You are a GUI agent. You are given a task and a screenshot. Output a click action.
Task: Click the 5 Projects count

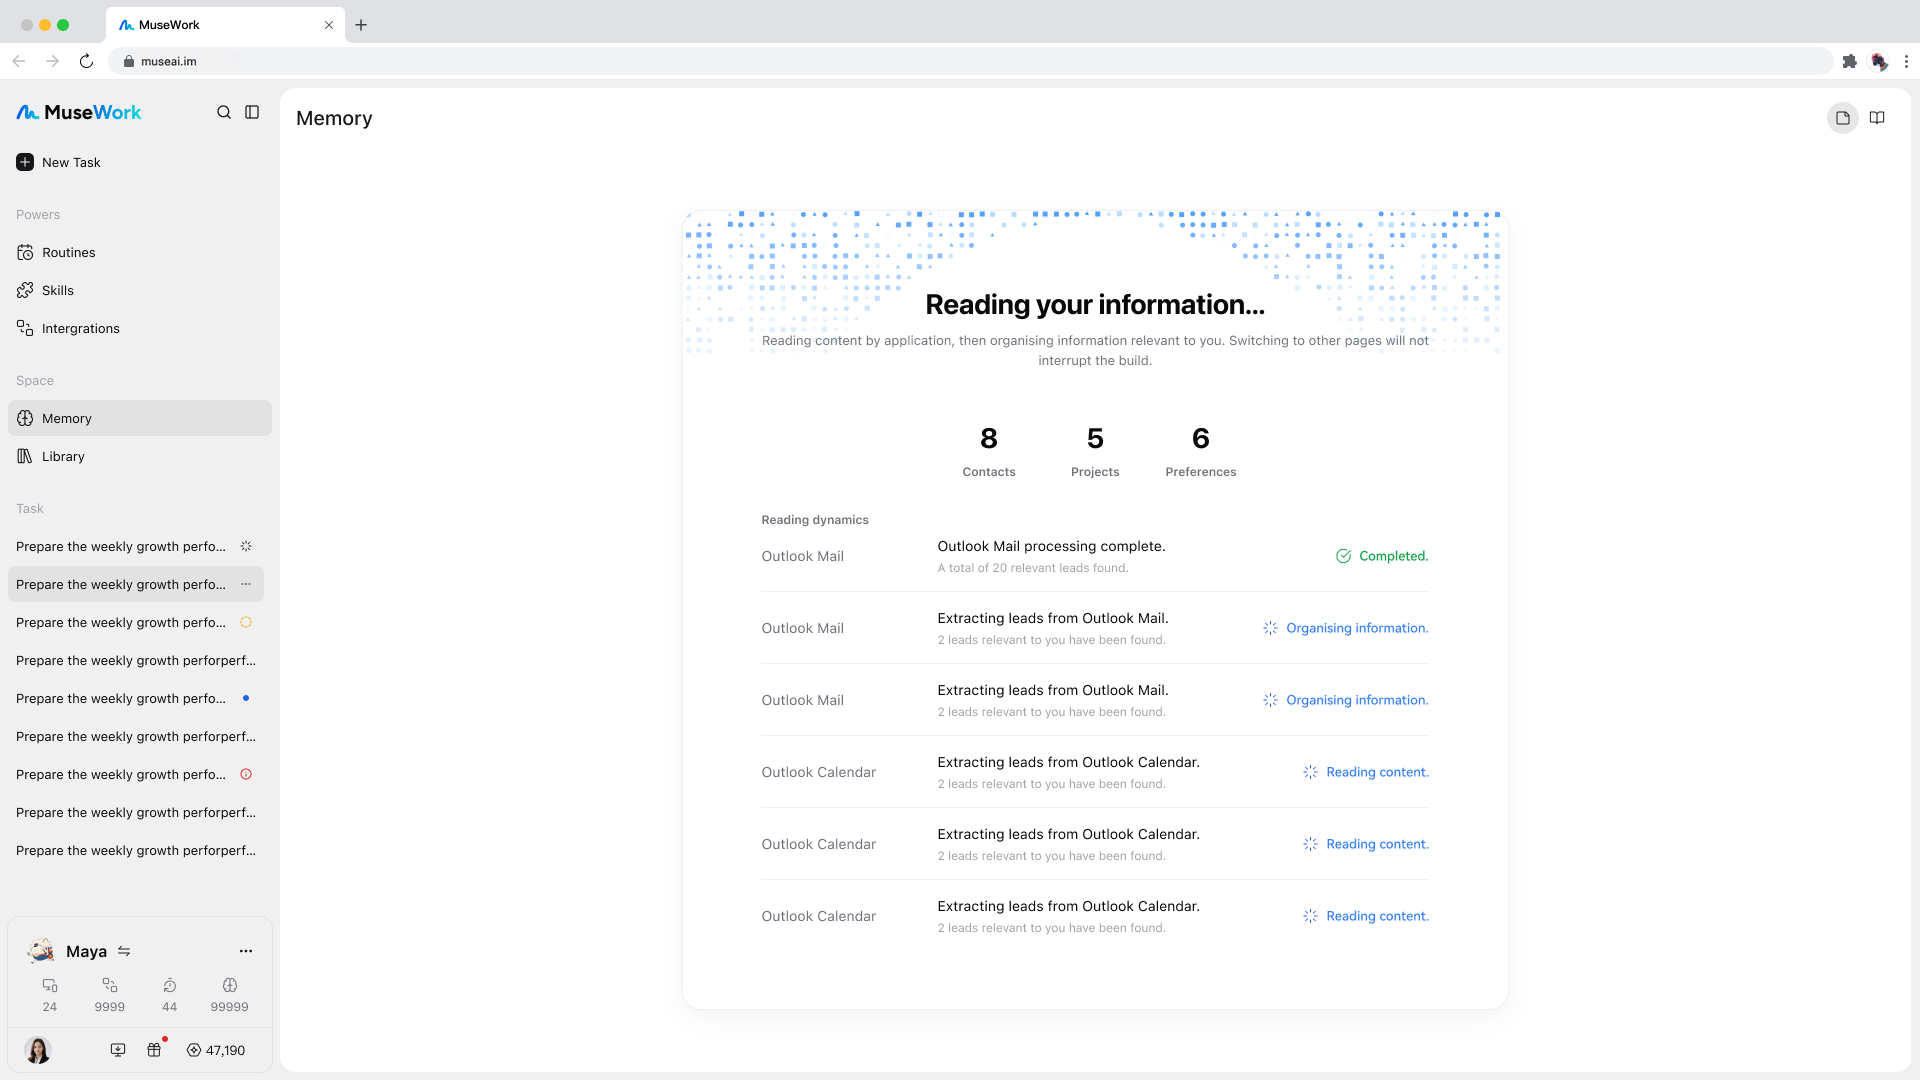(x=1095, y=450)
